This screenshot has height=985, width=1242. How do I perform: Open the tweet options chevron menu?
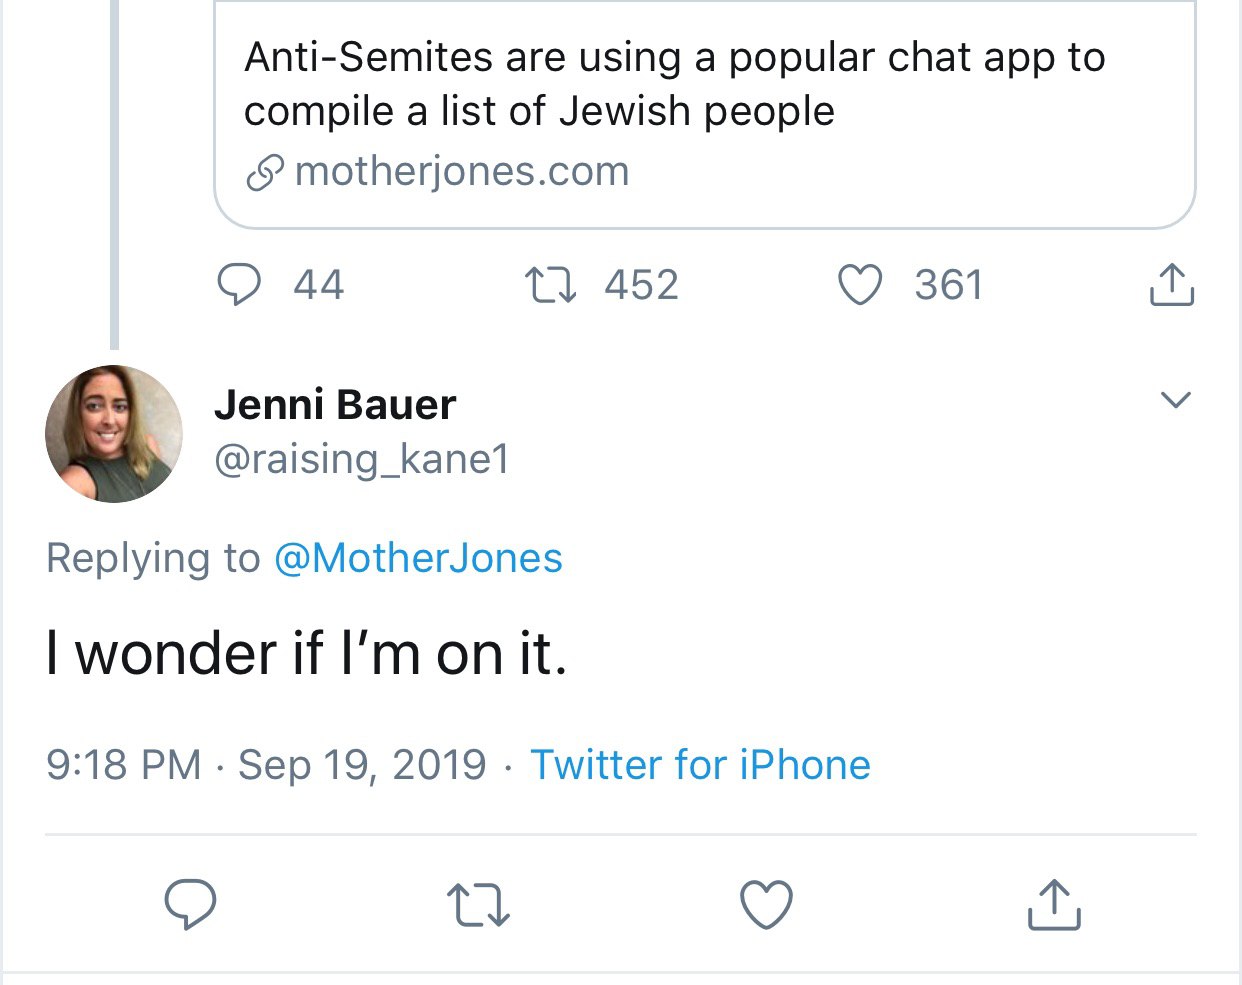click(1175, 400)
